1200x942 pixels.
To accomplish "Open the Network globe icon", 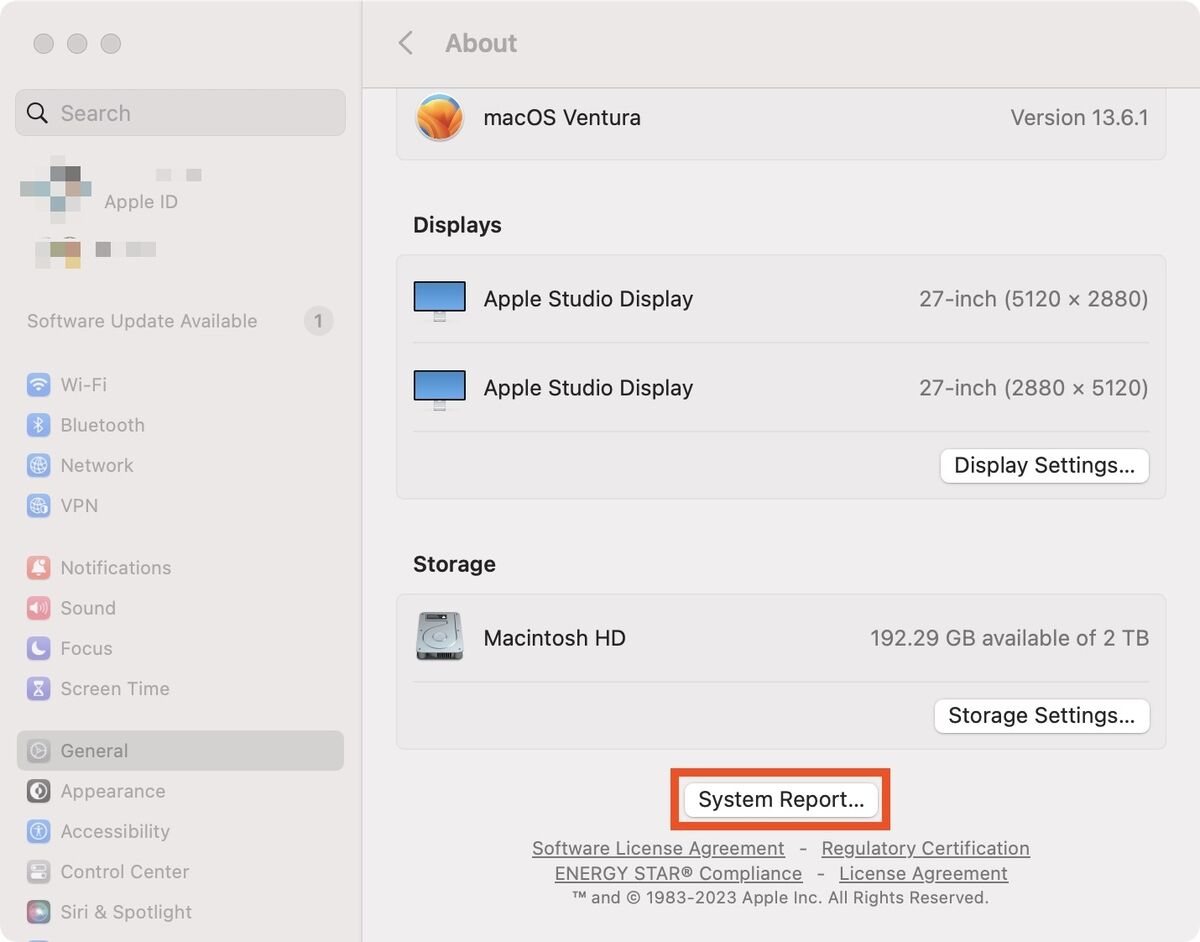I will (38, 465).
